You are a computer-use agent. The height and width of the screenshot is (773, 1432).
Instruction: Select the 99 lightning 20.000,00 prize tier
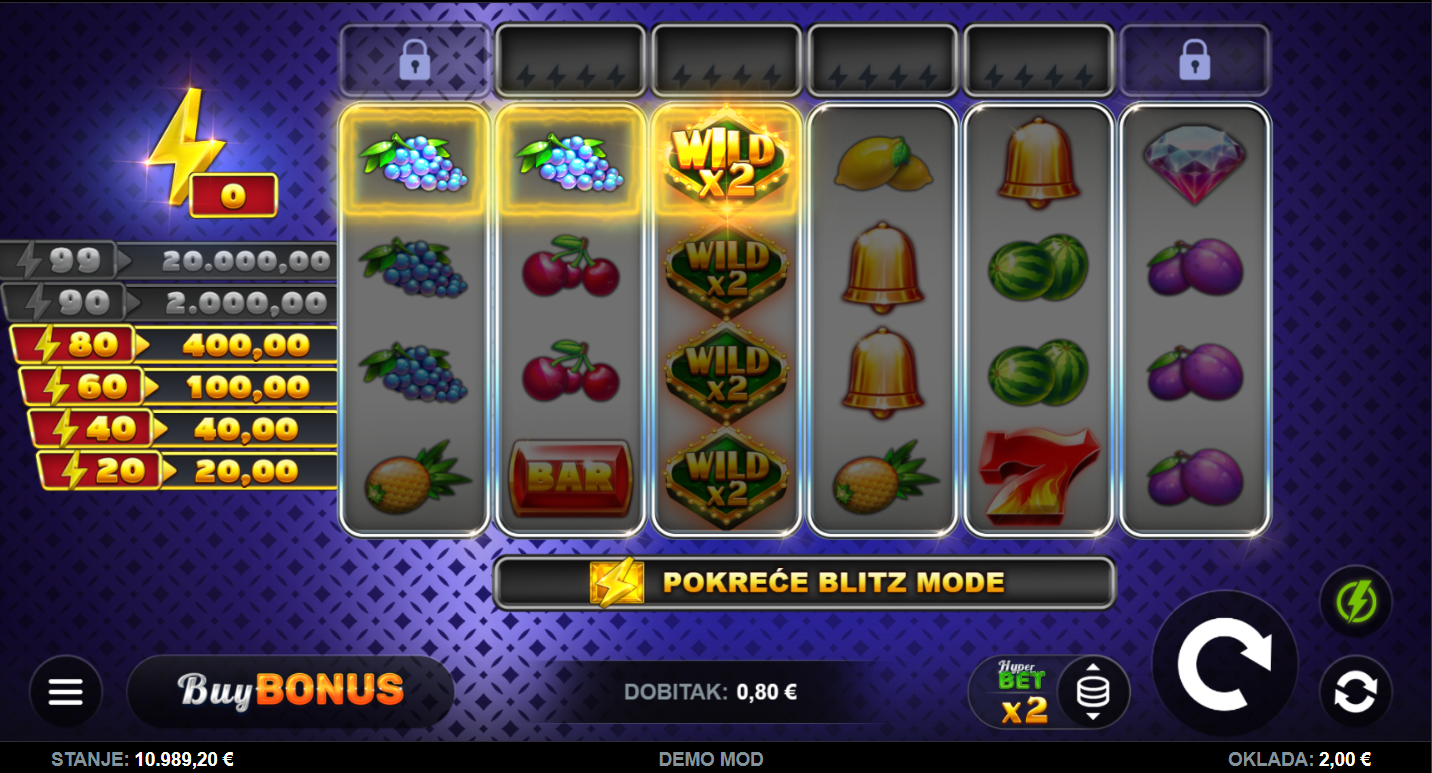click(x=167, y=261)
